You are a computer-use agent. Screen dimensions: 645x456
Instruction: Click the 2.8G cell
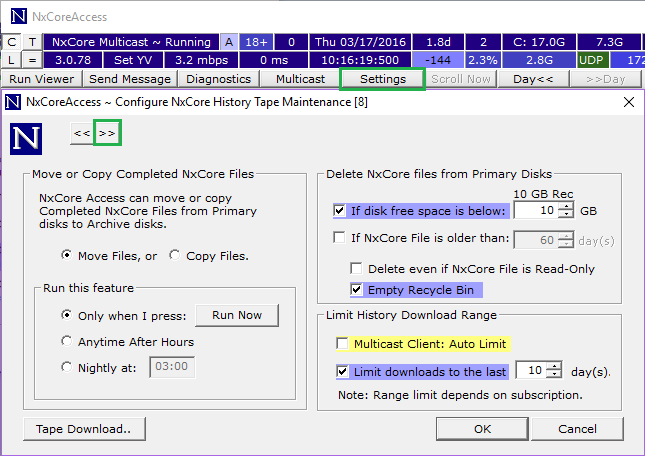(539, 60)
